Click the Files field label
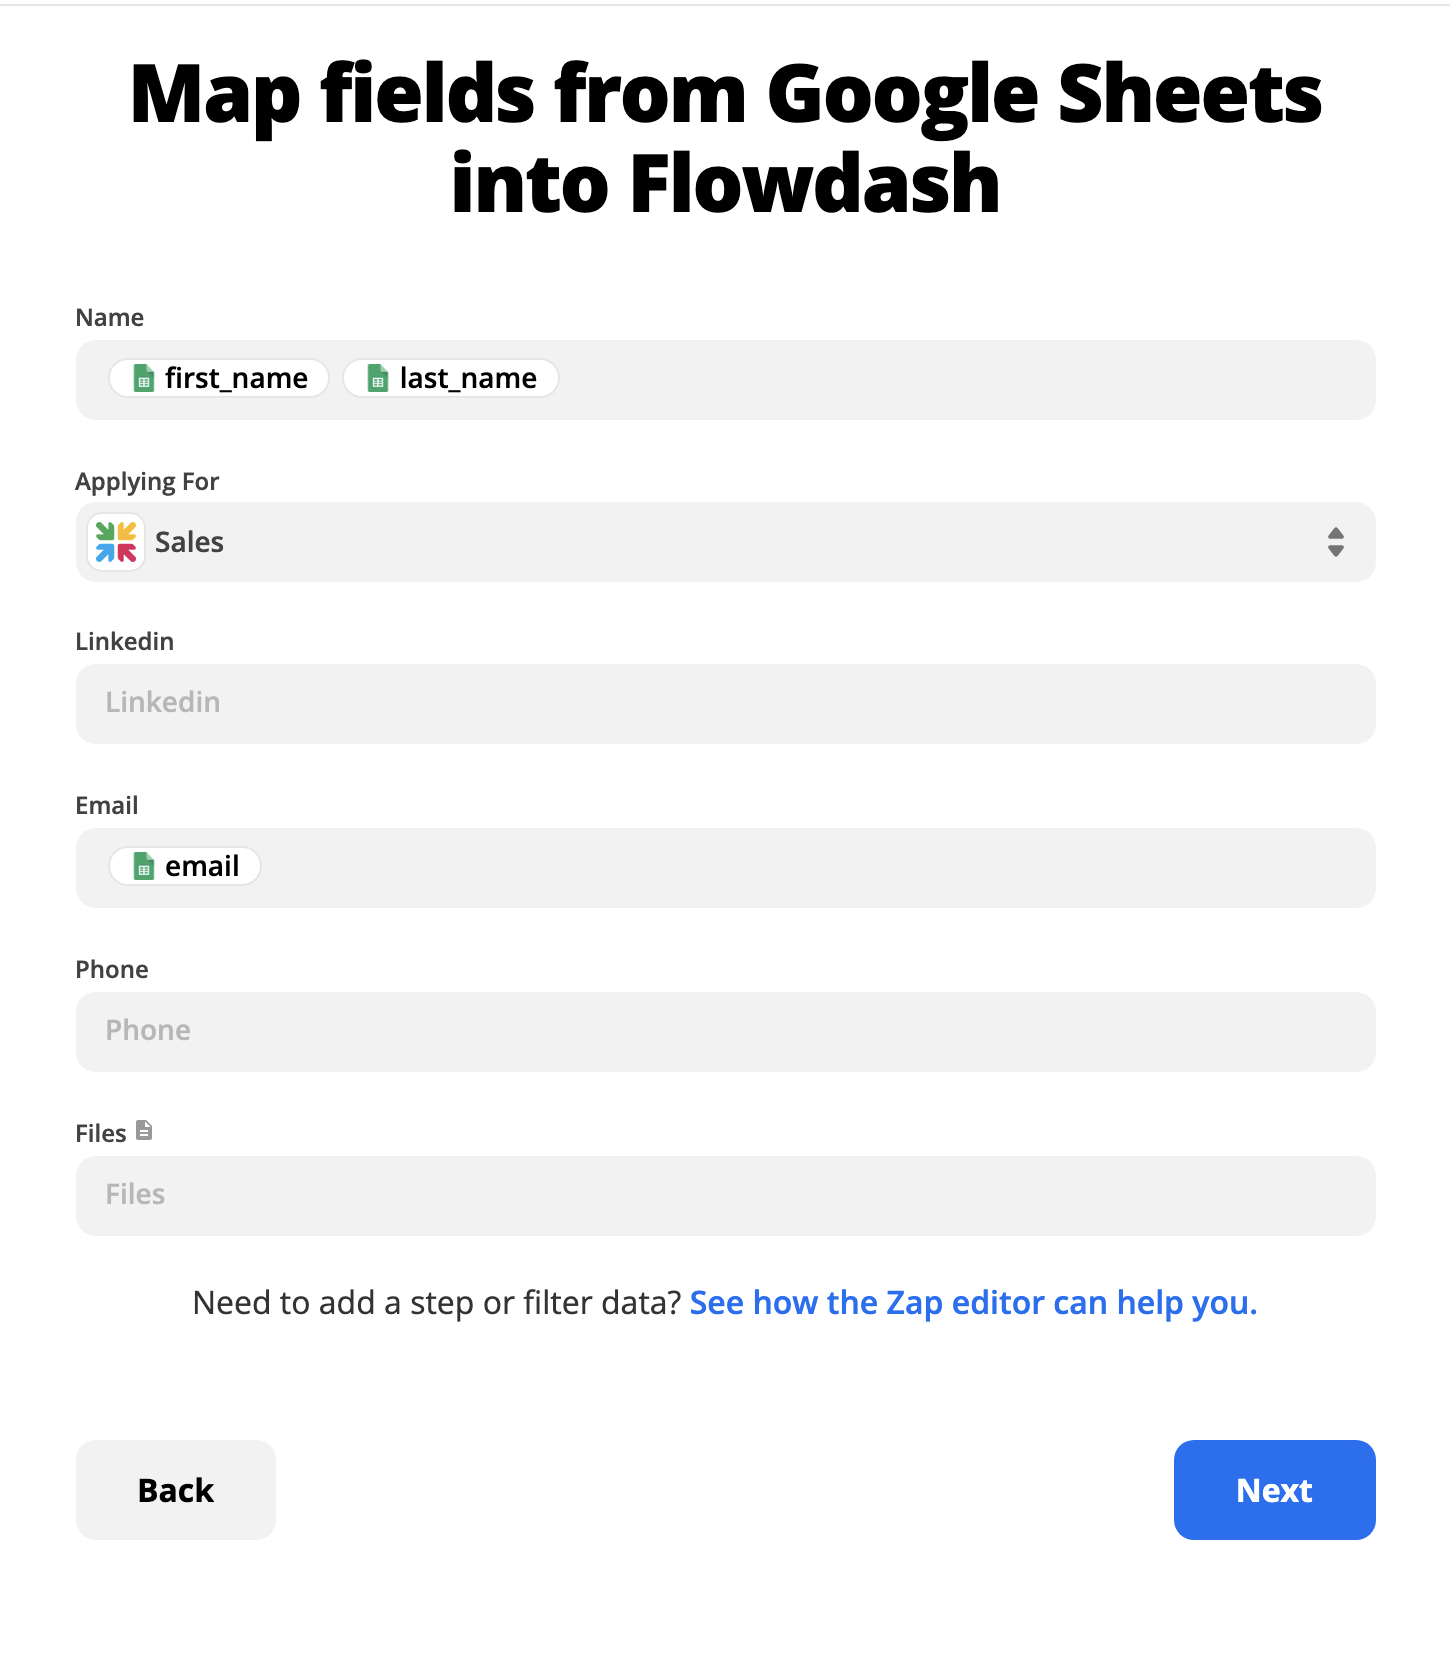This screenshot has width=1450, height=1666. (x=101, y=1133)
